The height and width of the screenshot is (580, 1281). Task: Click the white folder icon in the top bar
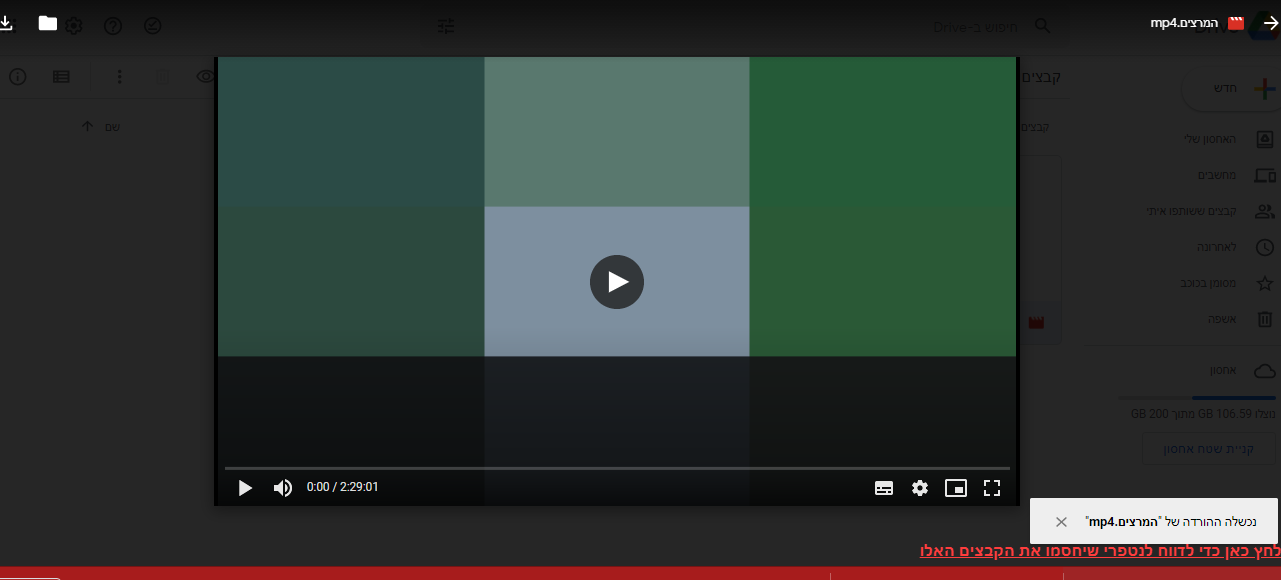tap(48, 24)
